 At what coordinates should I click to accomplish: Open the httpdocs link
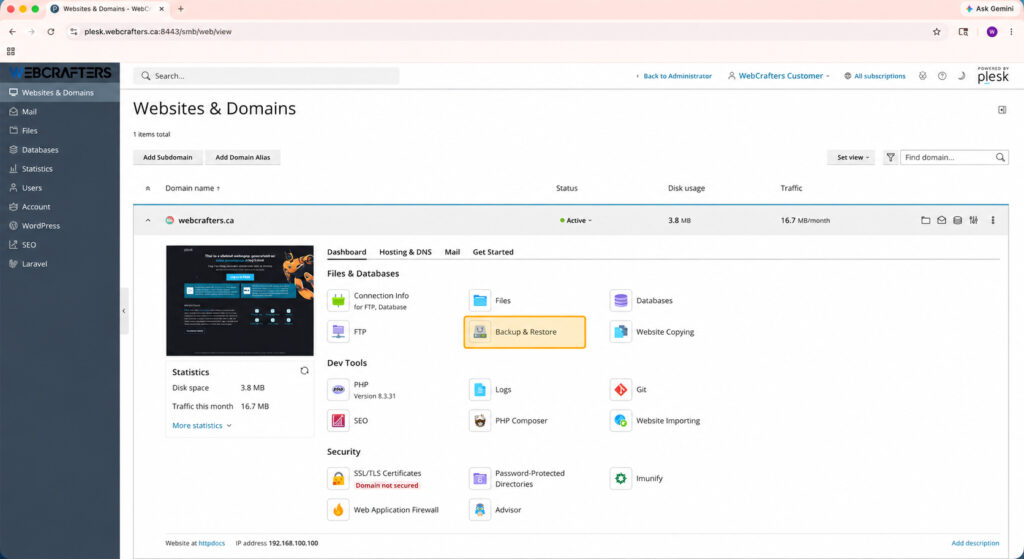(x=212, y=543)
